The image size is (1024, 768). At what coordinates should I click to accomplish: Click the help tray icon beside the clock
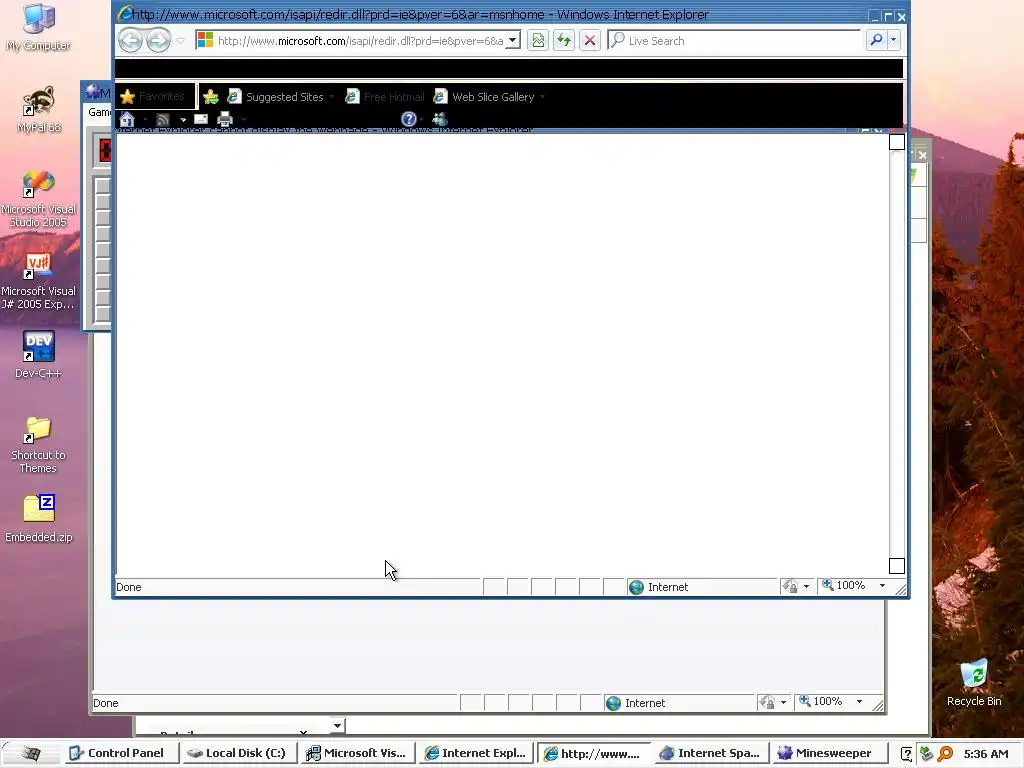click(906, 754)
